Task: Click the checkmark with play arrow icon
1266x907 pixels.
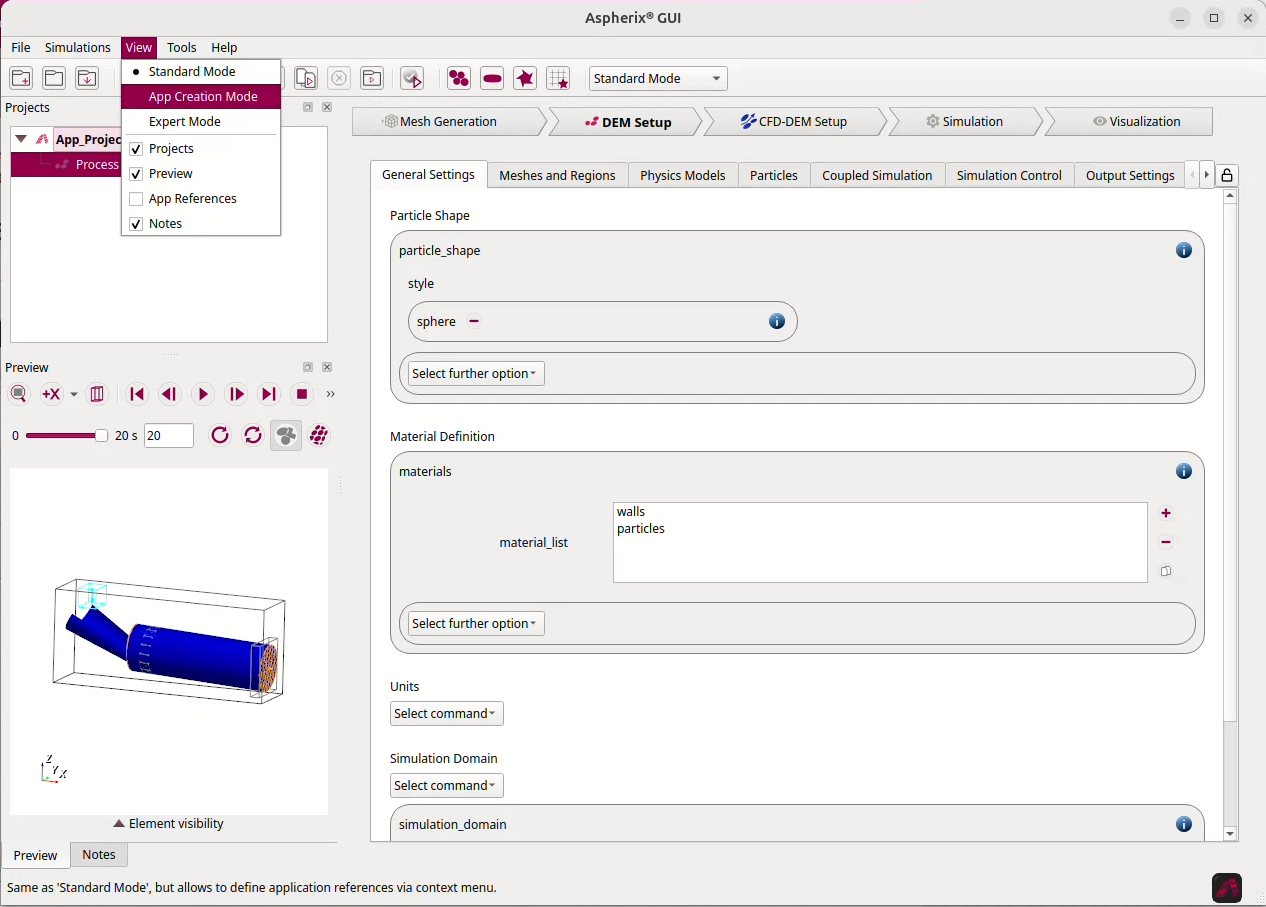Action: point(412,78)
